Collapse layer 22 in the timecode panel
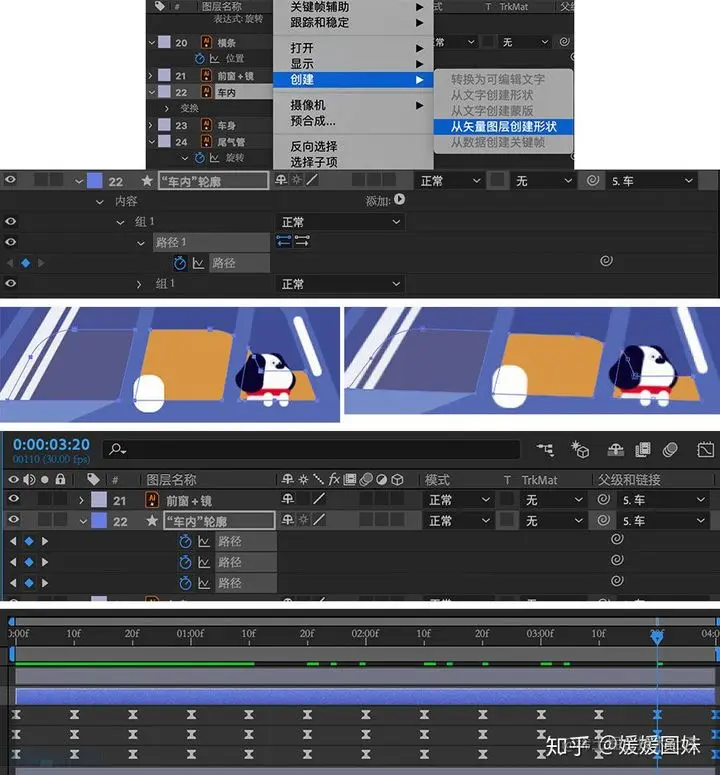Screen dimensions: 720x775 pyautogui.click(x=83, y=521)
